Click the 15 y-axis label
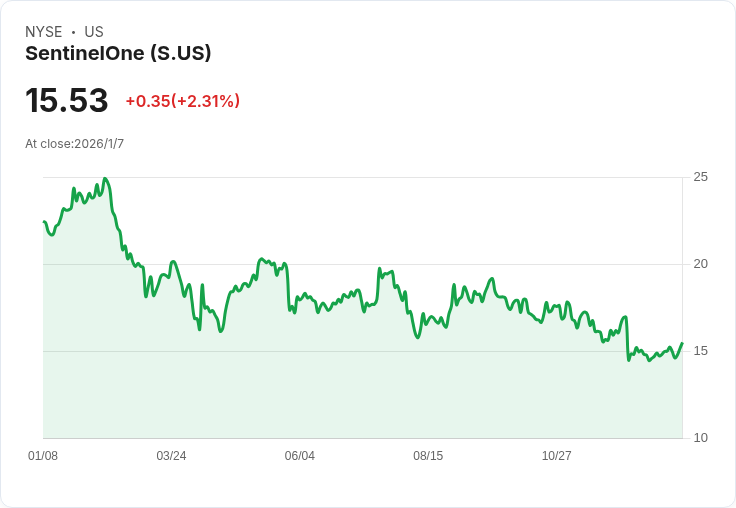Screen dimensions: 736x508 click(701, 351)
